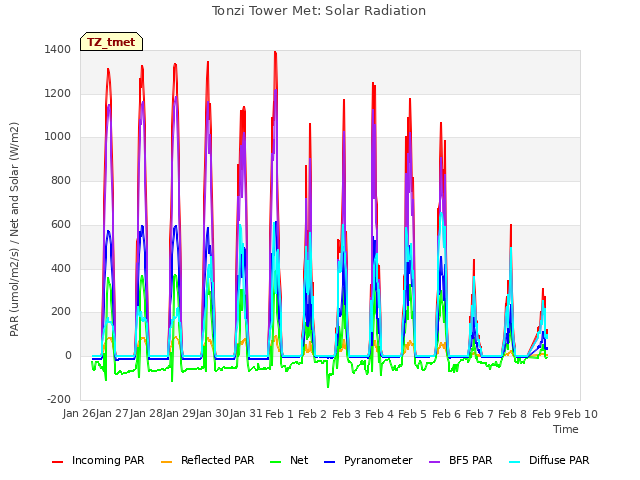Click the x-axis date label 'Feb 6'
Image resolution: width=640 pixels, height=480 pixels.
tap(446, 414)
